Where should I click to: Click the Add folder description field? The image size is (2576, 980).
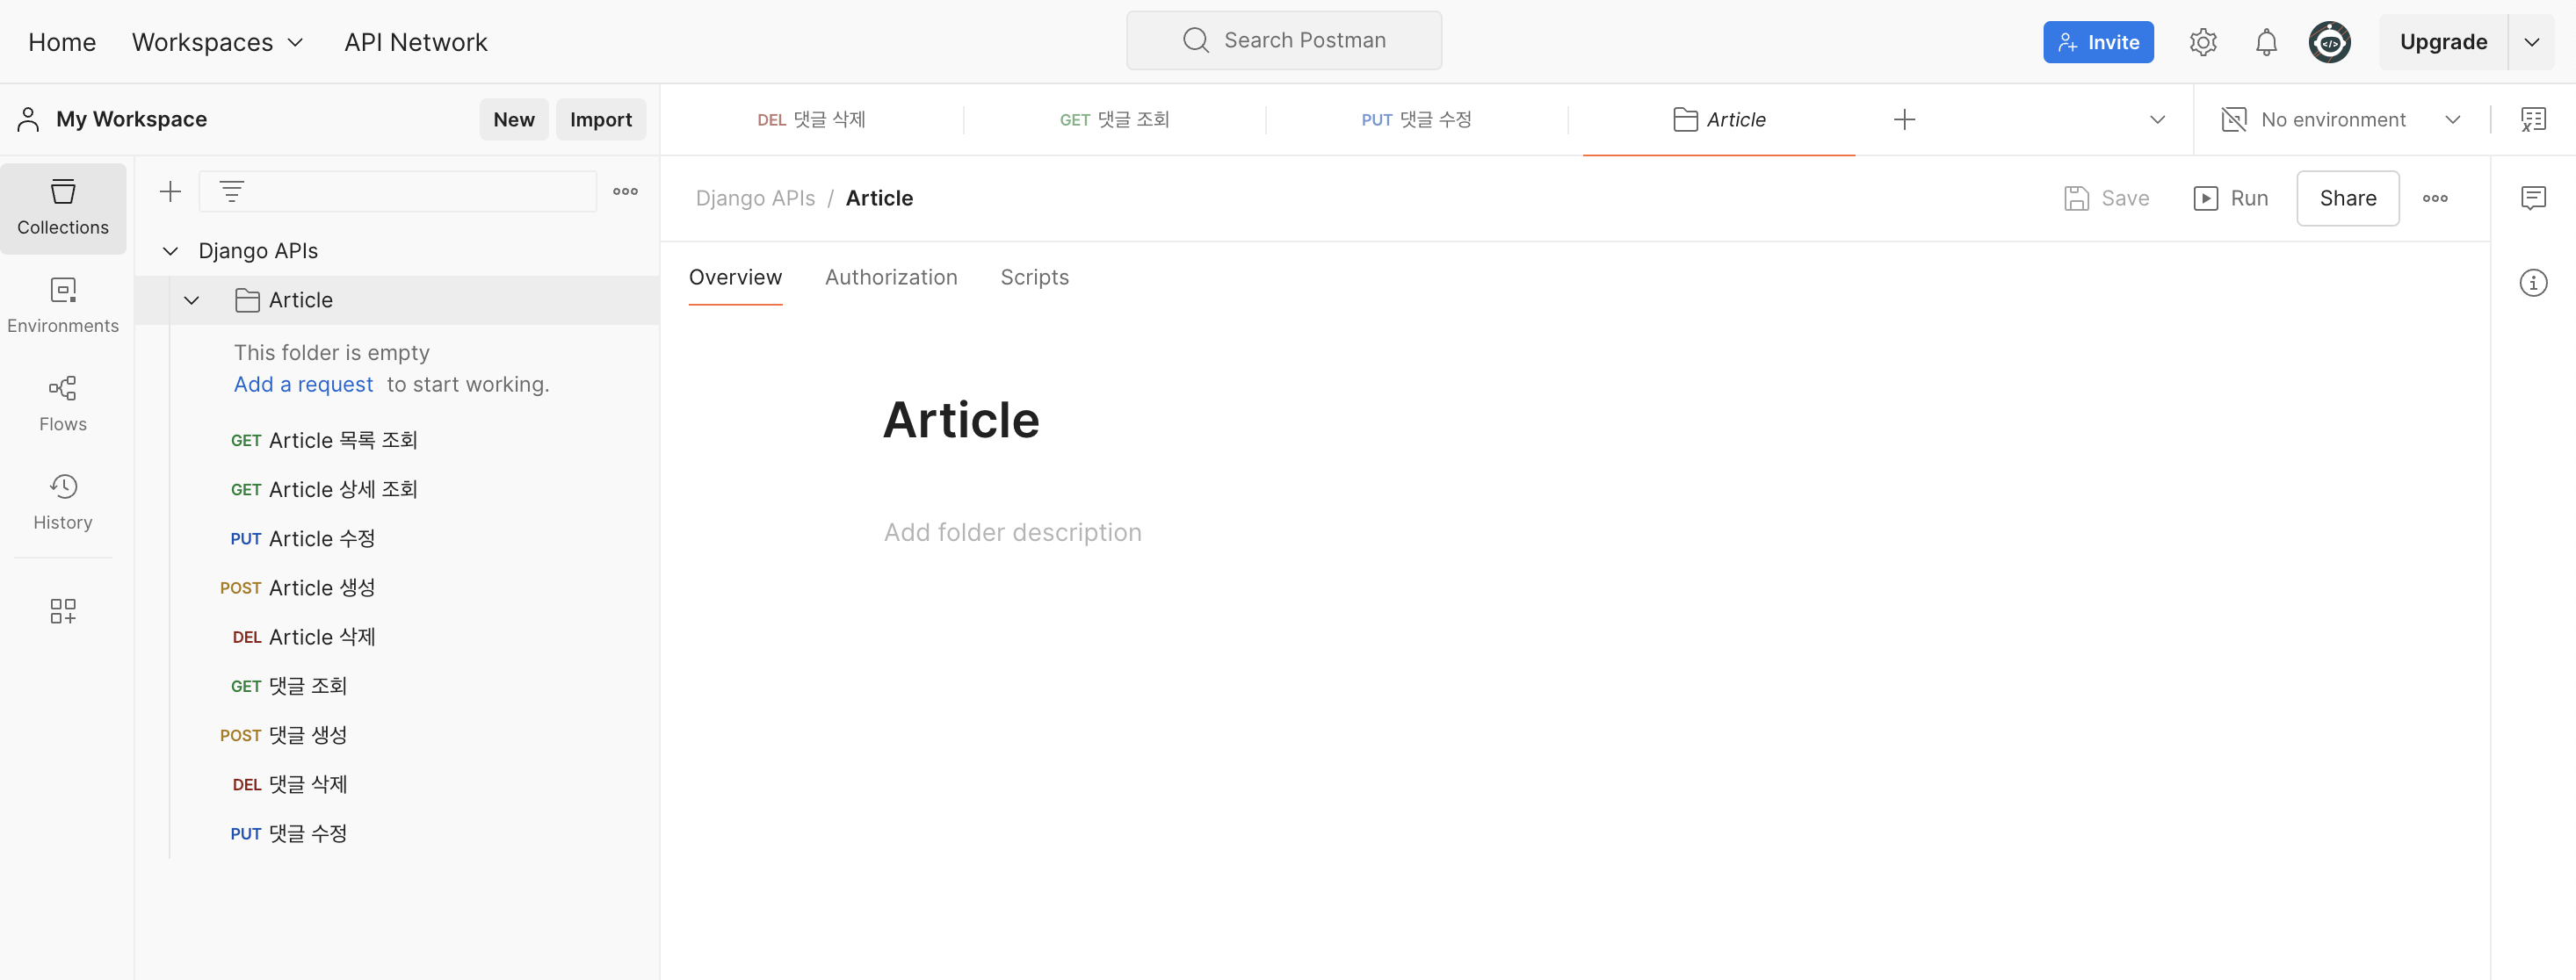coord(1012,532)
